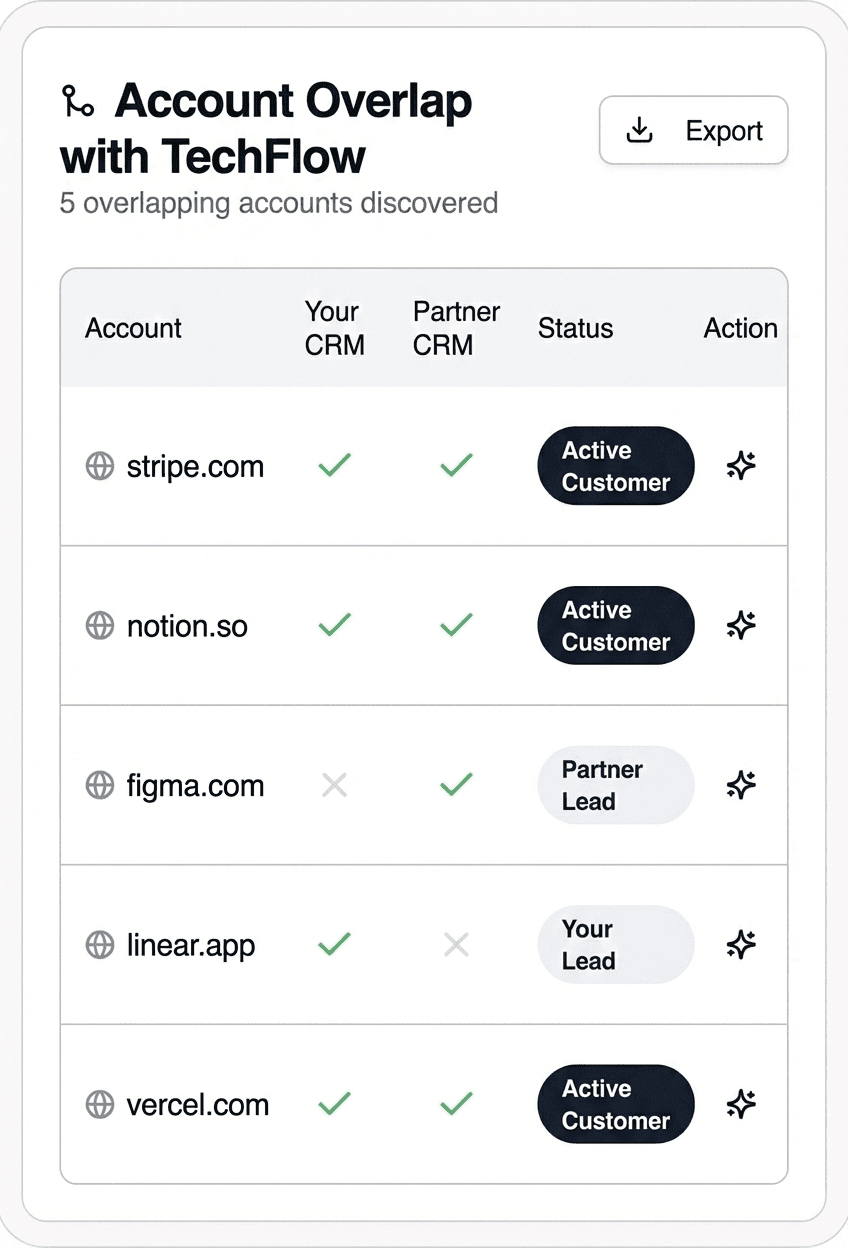Image resolution: width=848 pixels, height=1248 pixels.
Task: Click the sparkle action icon for figma.com
Action: pos(740,785)
